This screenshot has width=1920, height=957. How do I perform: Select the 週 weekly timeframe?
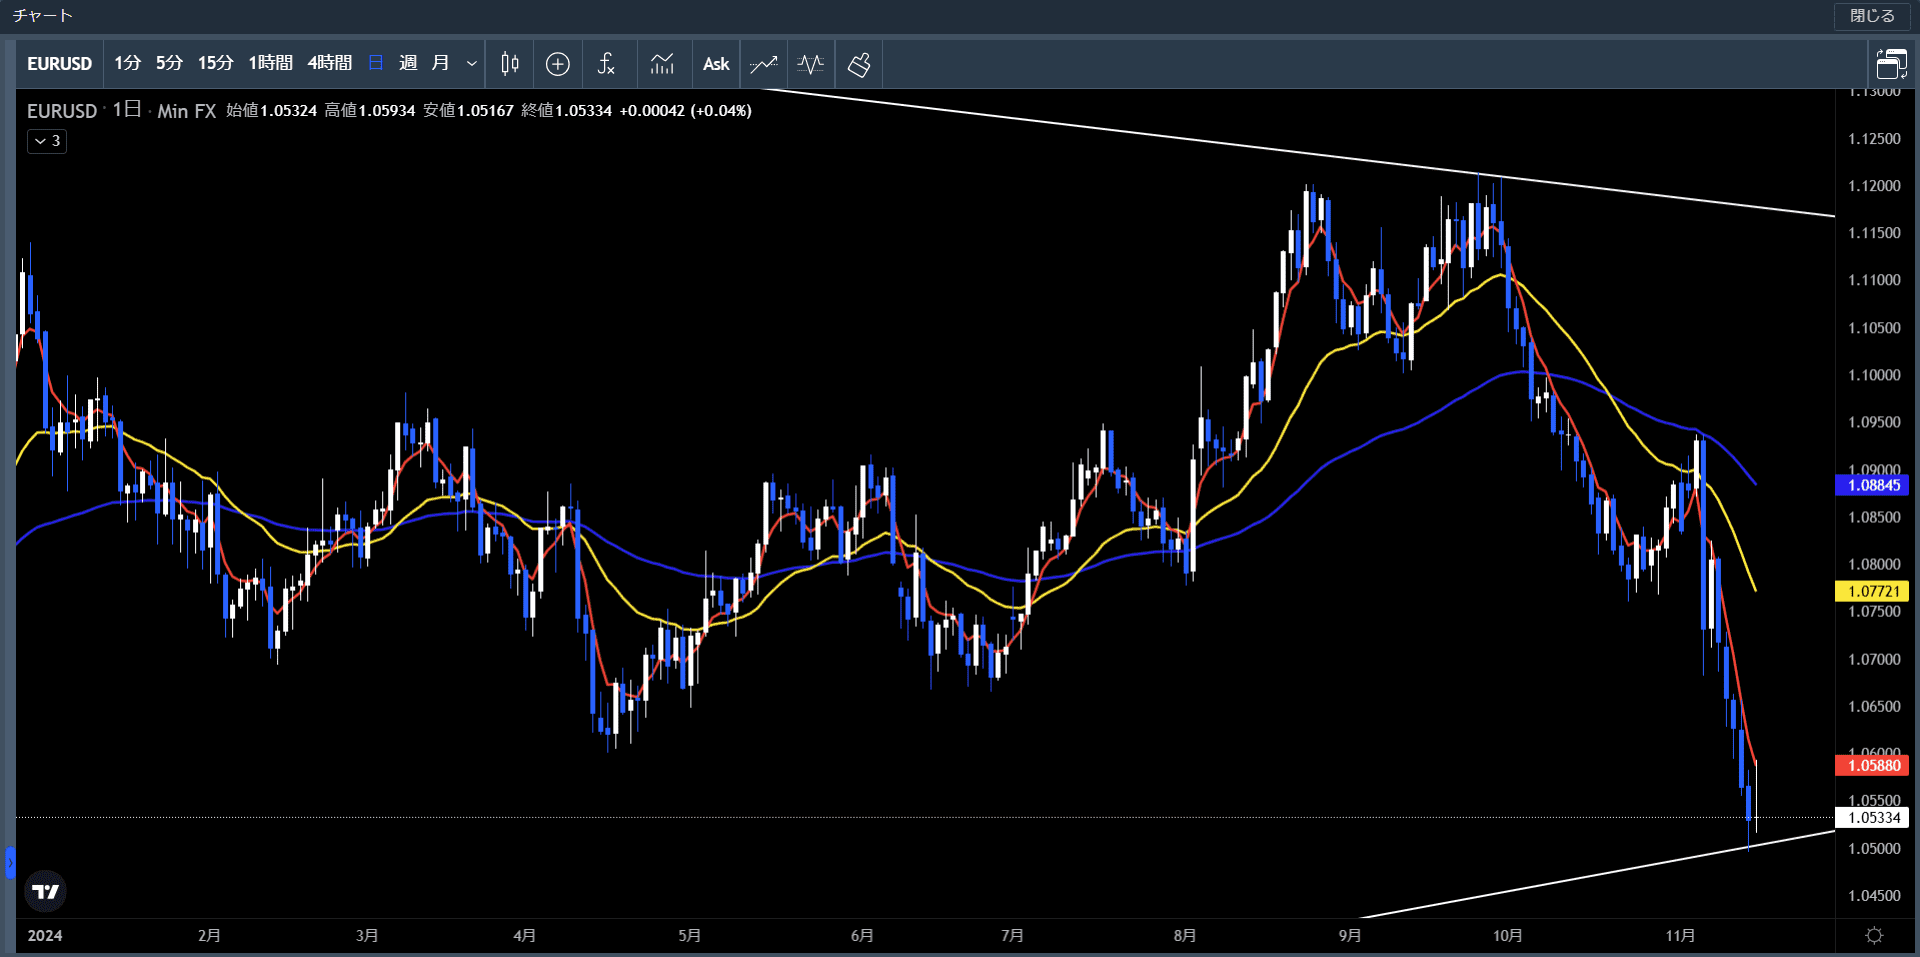tap(408, 64)
